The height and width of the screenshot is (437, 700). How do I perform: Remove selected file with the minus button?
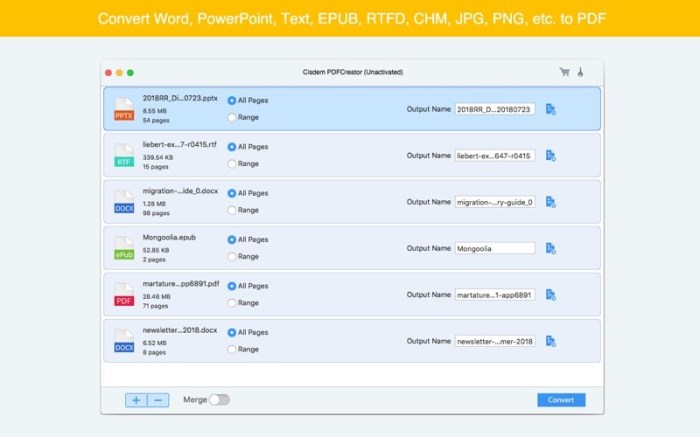(x=158, y=400)
